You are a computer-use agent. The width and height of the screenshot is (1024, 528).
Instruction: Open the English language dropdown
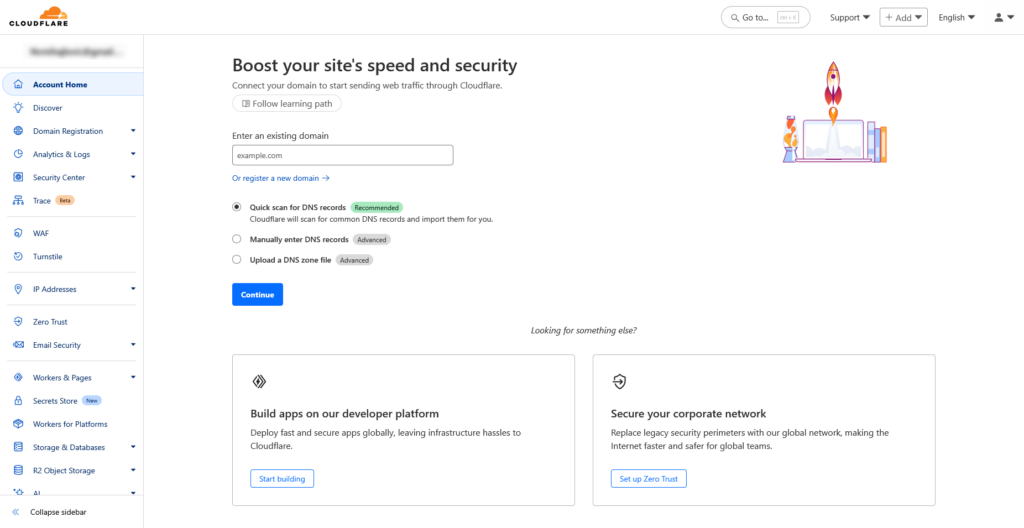pos(957,18)
